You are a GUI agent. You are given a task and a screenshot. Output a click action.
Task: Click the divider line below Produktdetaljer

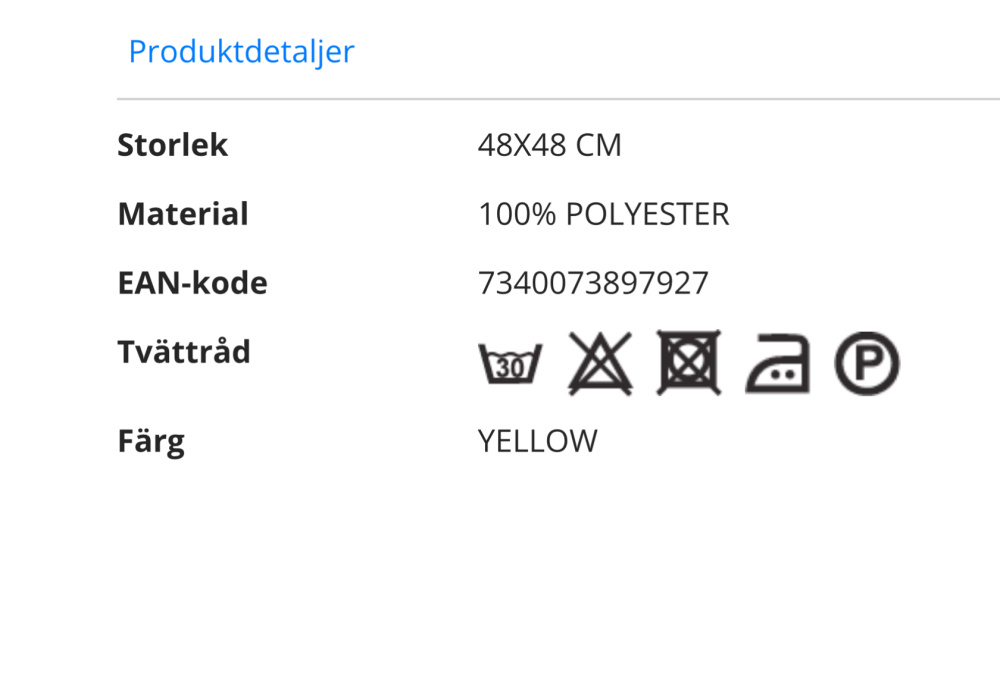(558, 99)
